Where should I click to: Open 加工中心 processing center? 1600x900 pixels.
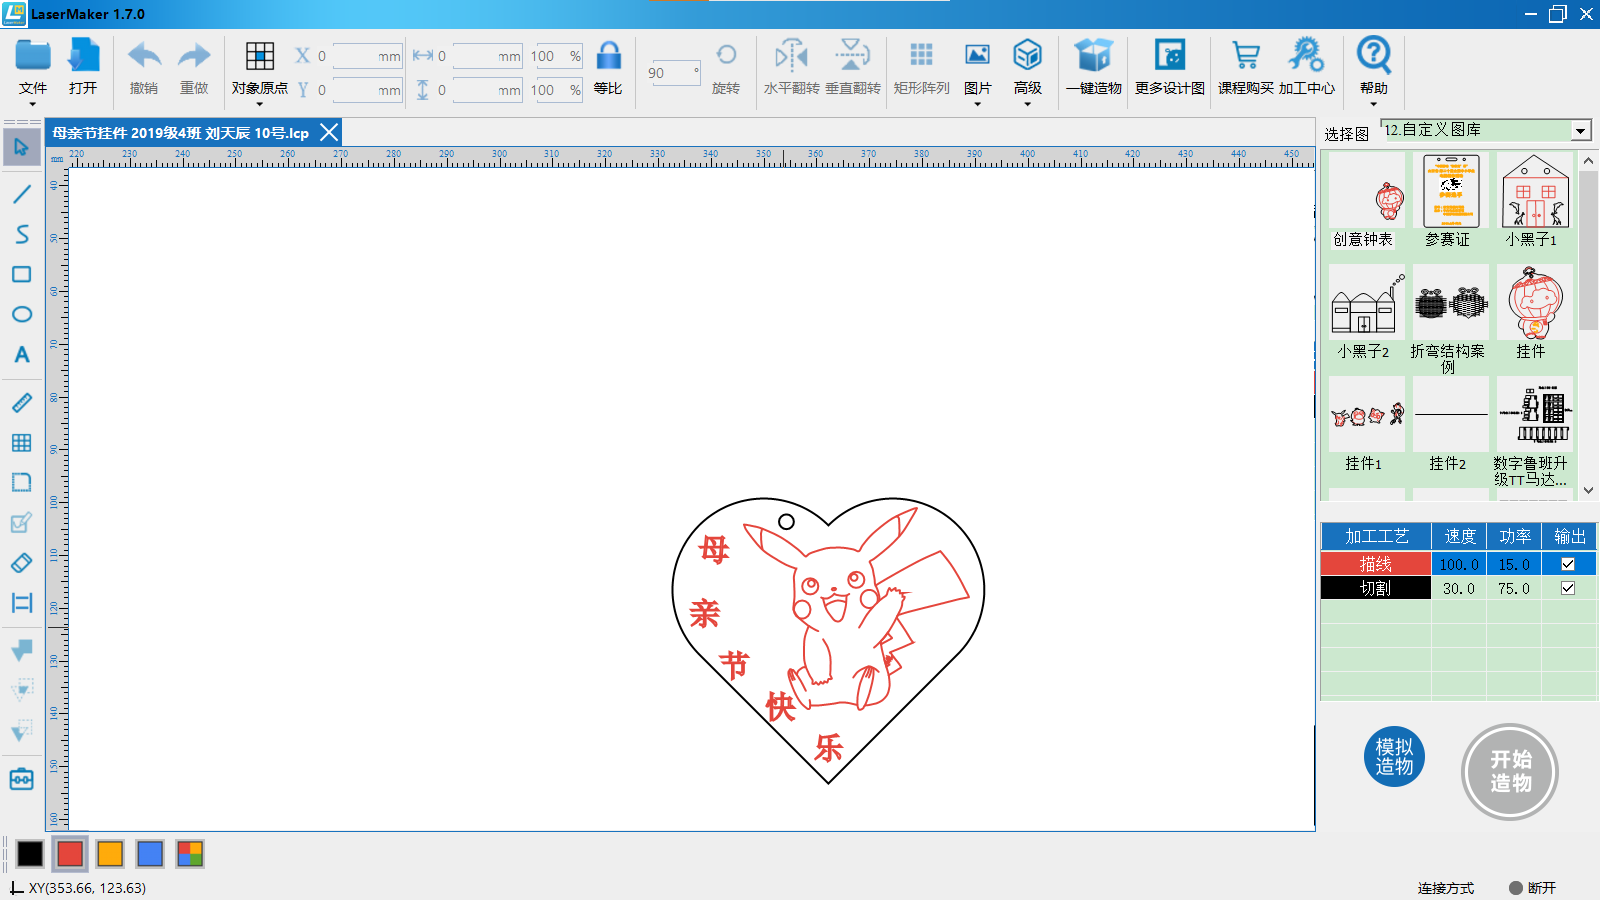click(1306, 55)
